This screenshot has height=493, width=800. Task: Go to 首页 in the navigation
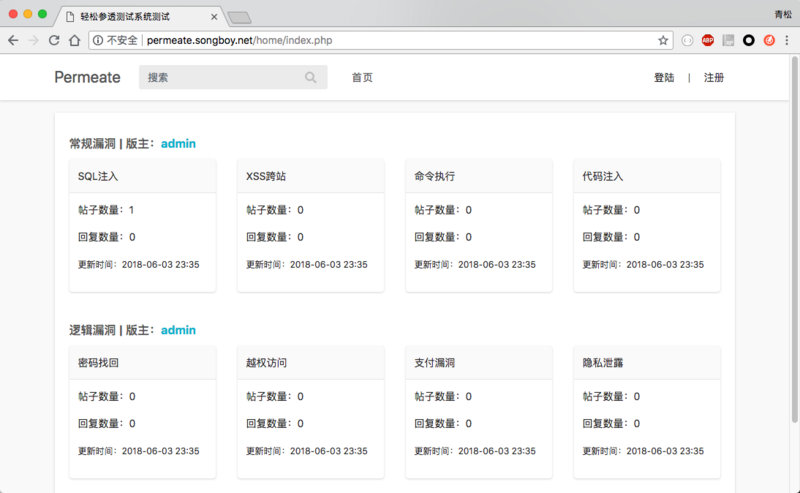[x=362, y=78]
